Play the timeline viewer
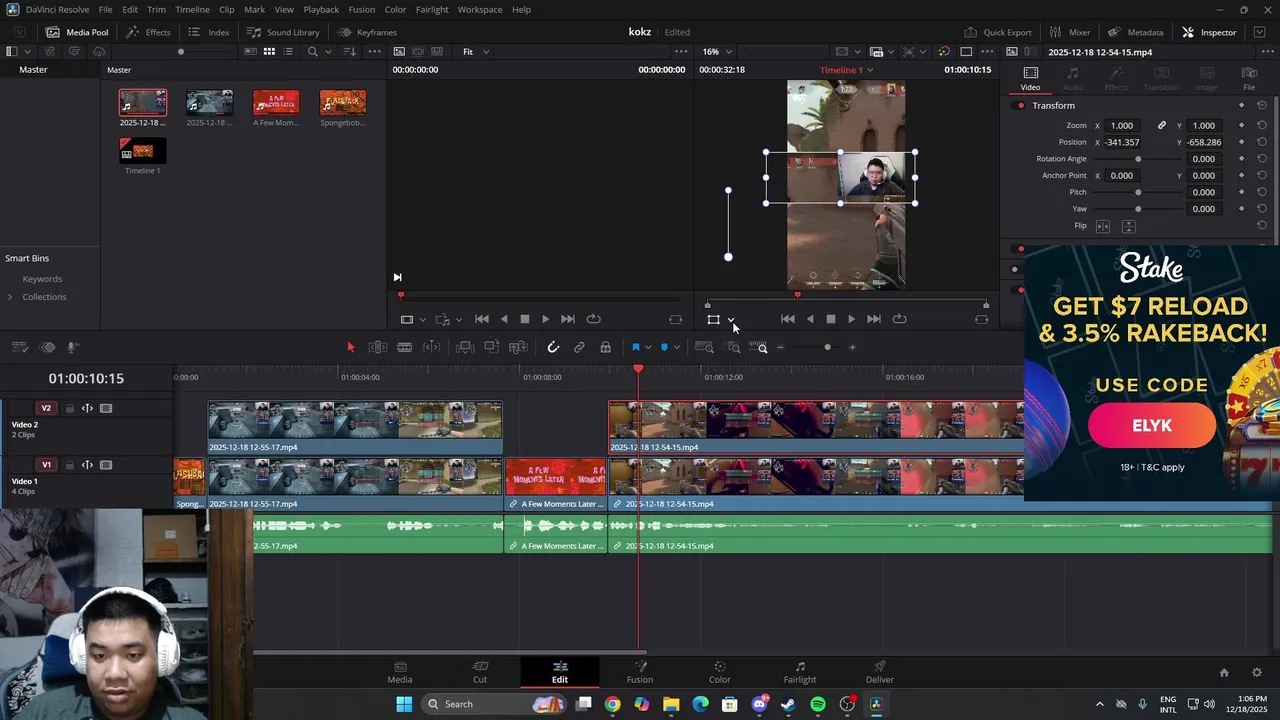This screenshot has width=1280, height=720. [x=851, y=319]
